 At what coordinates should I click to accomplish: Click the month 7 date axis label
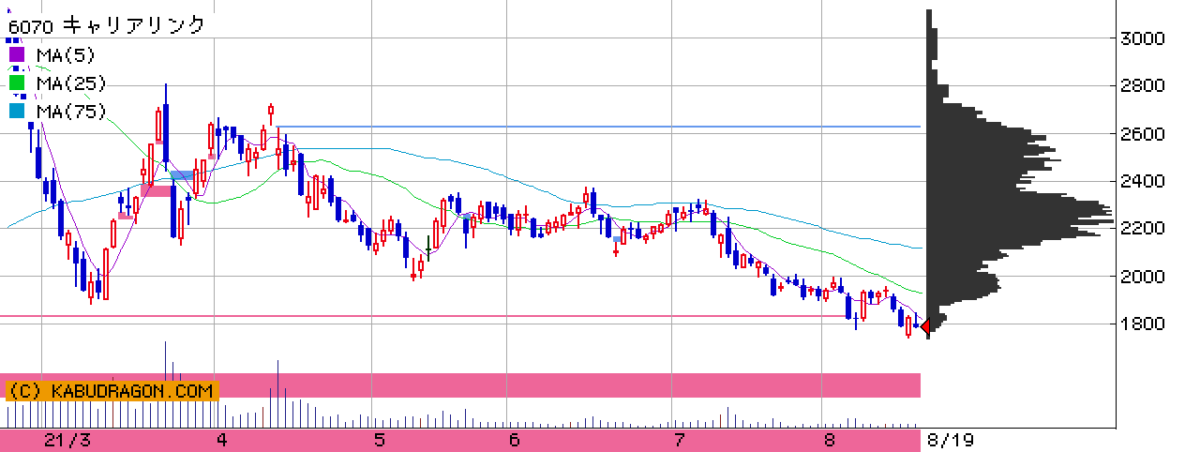(x=679, y=440)
